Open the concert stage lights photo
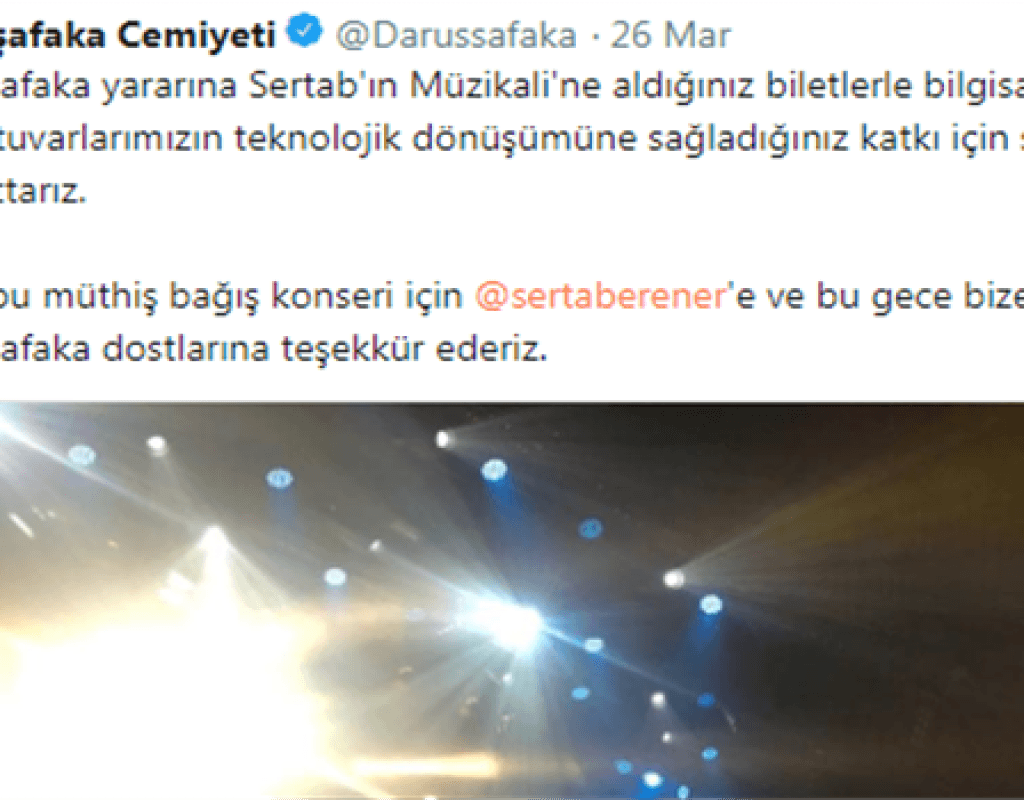The width and height of the screenshot is (1024, 800). click(x=512, y=601)
